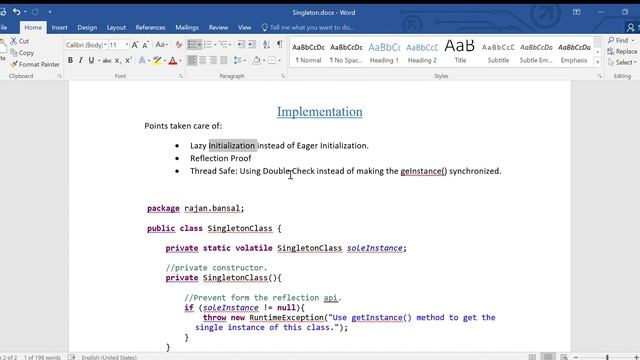Open the View tab
640x360 pixels.
244,27
